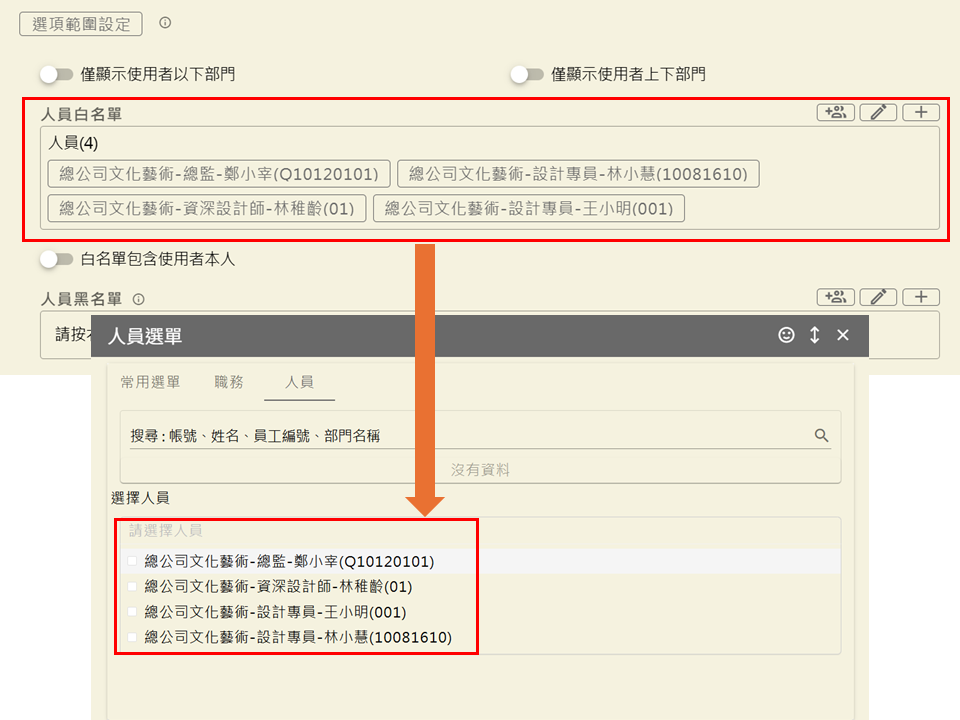
Task: Check 設計專員-王小明(001) checkbox in list
Action: click(x=132, y=612)
